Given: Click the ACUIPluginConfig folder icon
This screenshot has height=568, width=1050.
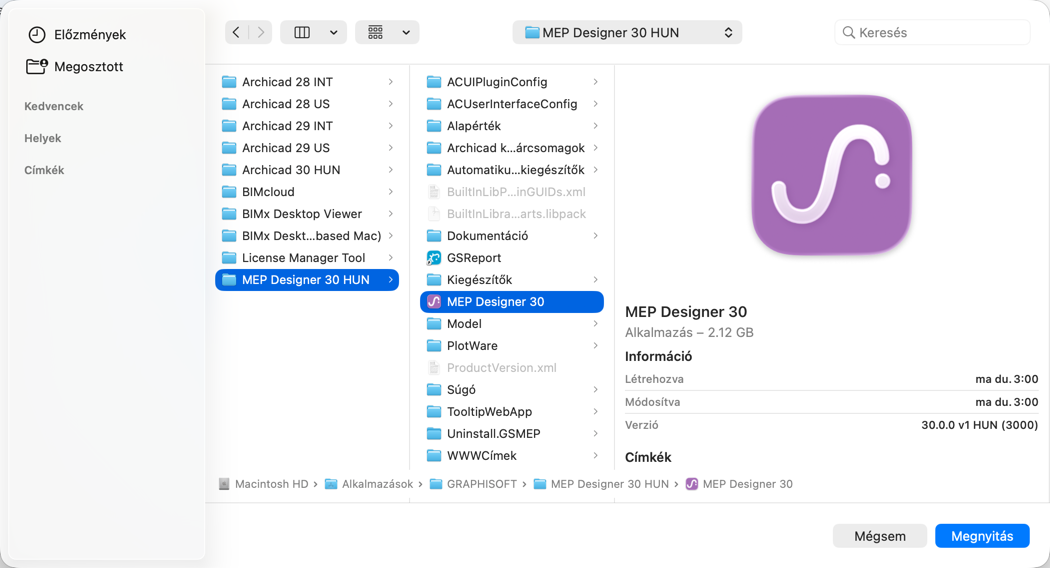Looking at the screenshot, I should pos(434,82).
